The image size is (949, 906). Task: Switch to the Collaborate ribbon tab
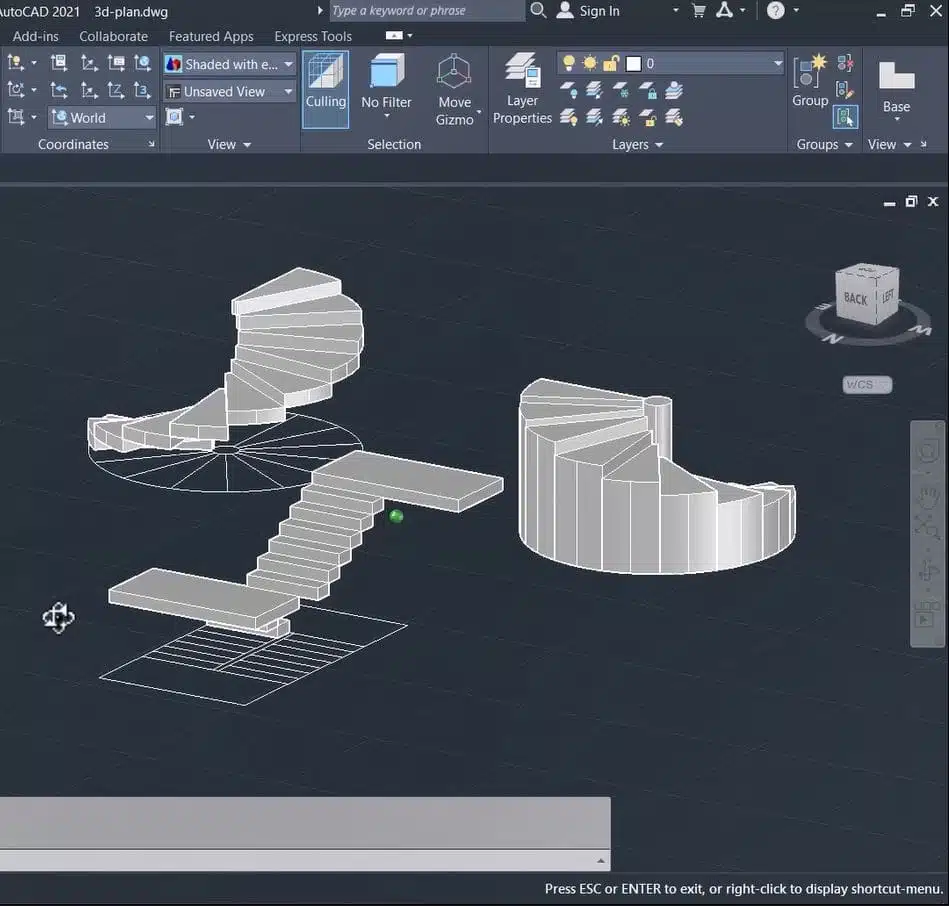113,36
